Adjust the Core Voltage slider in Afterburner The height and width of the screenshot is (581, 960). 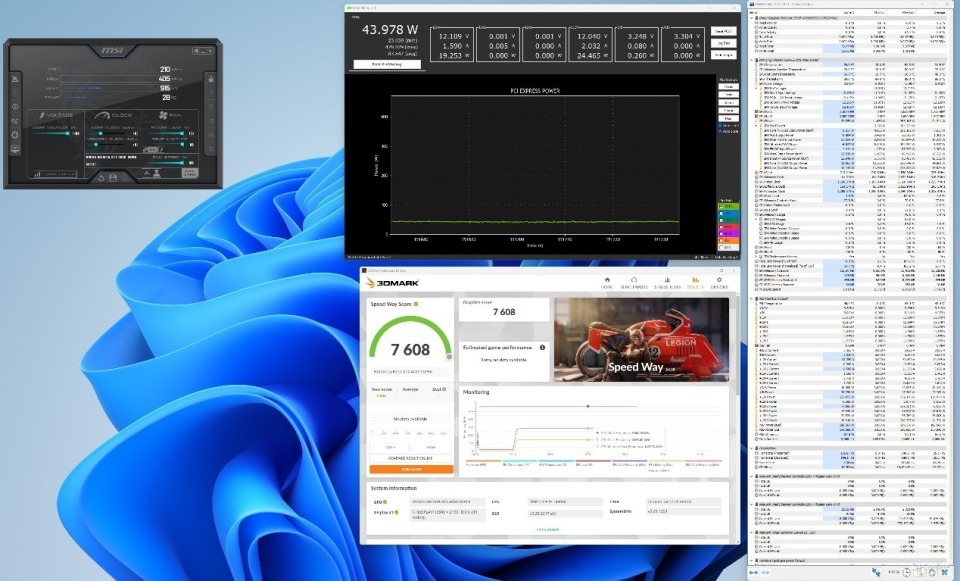(51, 133)
